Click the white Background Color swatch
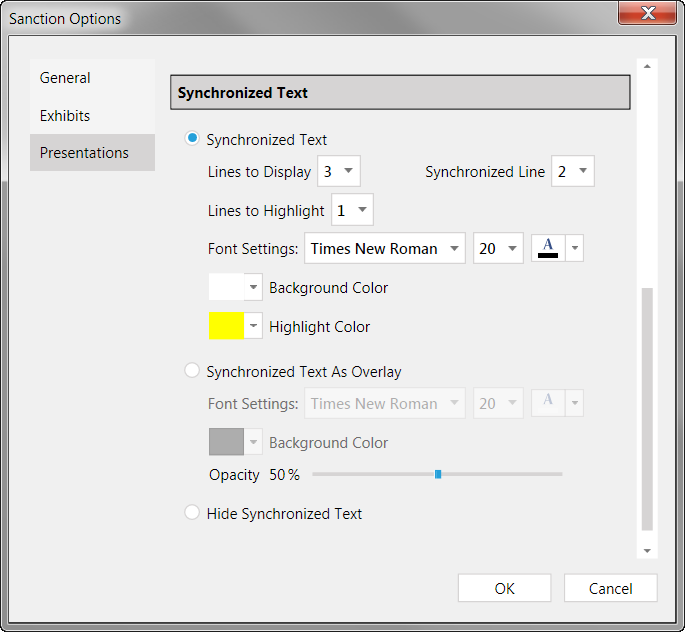685x632 pixels. tap(226, 287)
